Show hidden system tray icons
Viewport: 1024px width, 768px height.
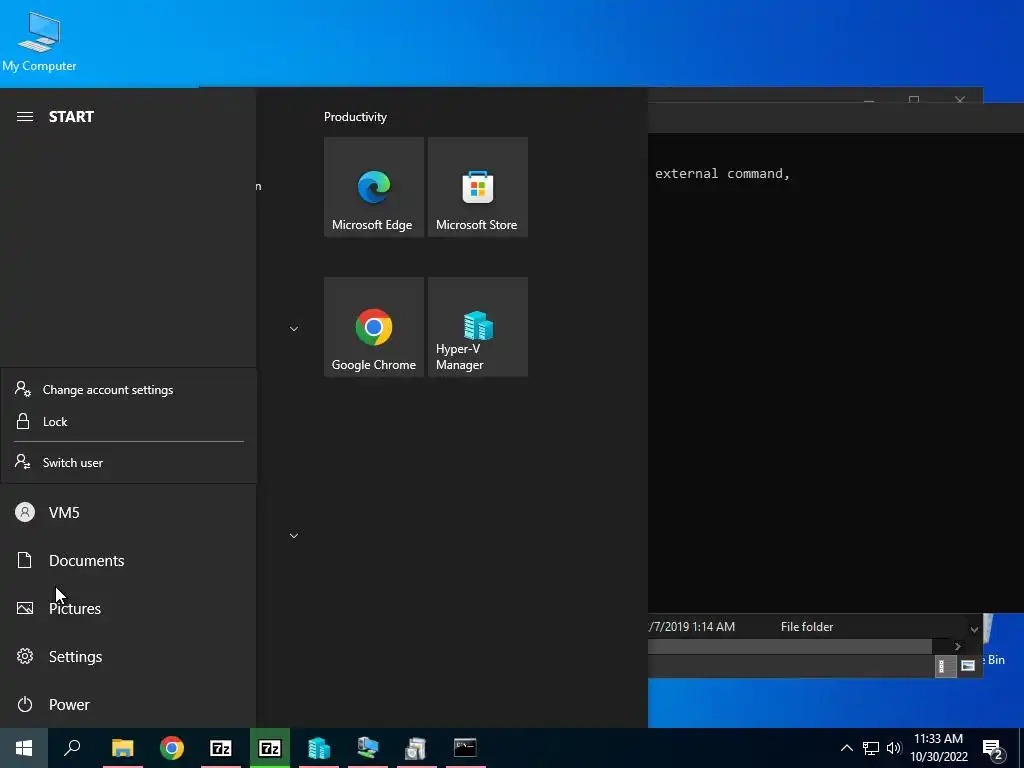point(846,748)
